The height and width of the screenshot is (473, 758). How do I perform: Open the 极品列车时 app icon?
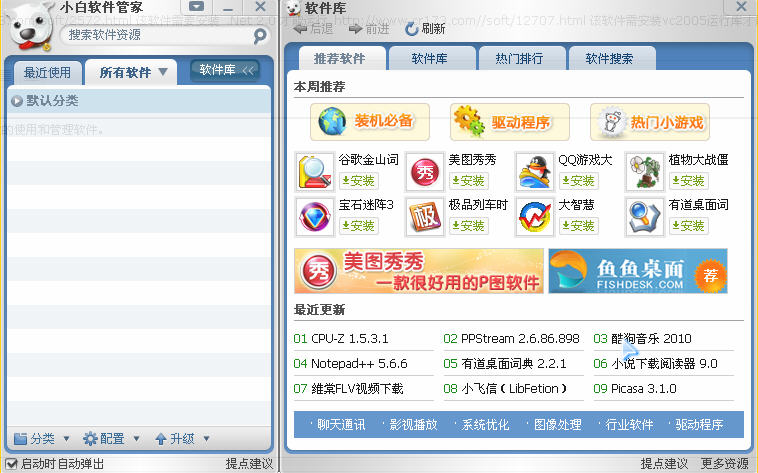pos(425,217)
